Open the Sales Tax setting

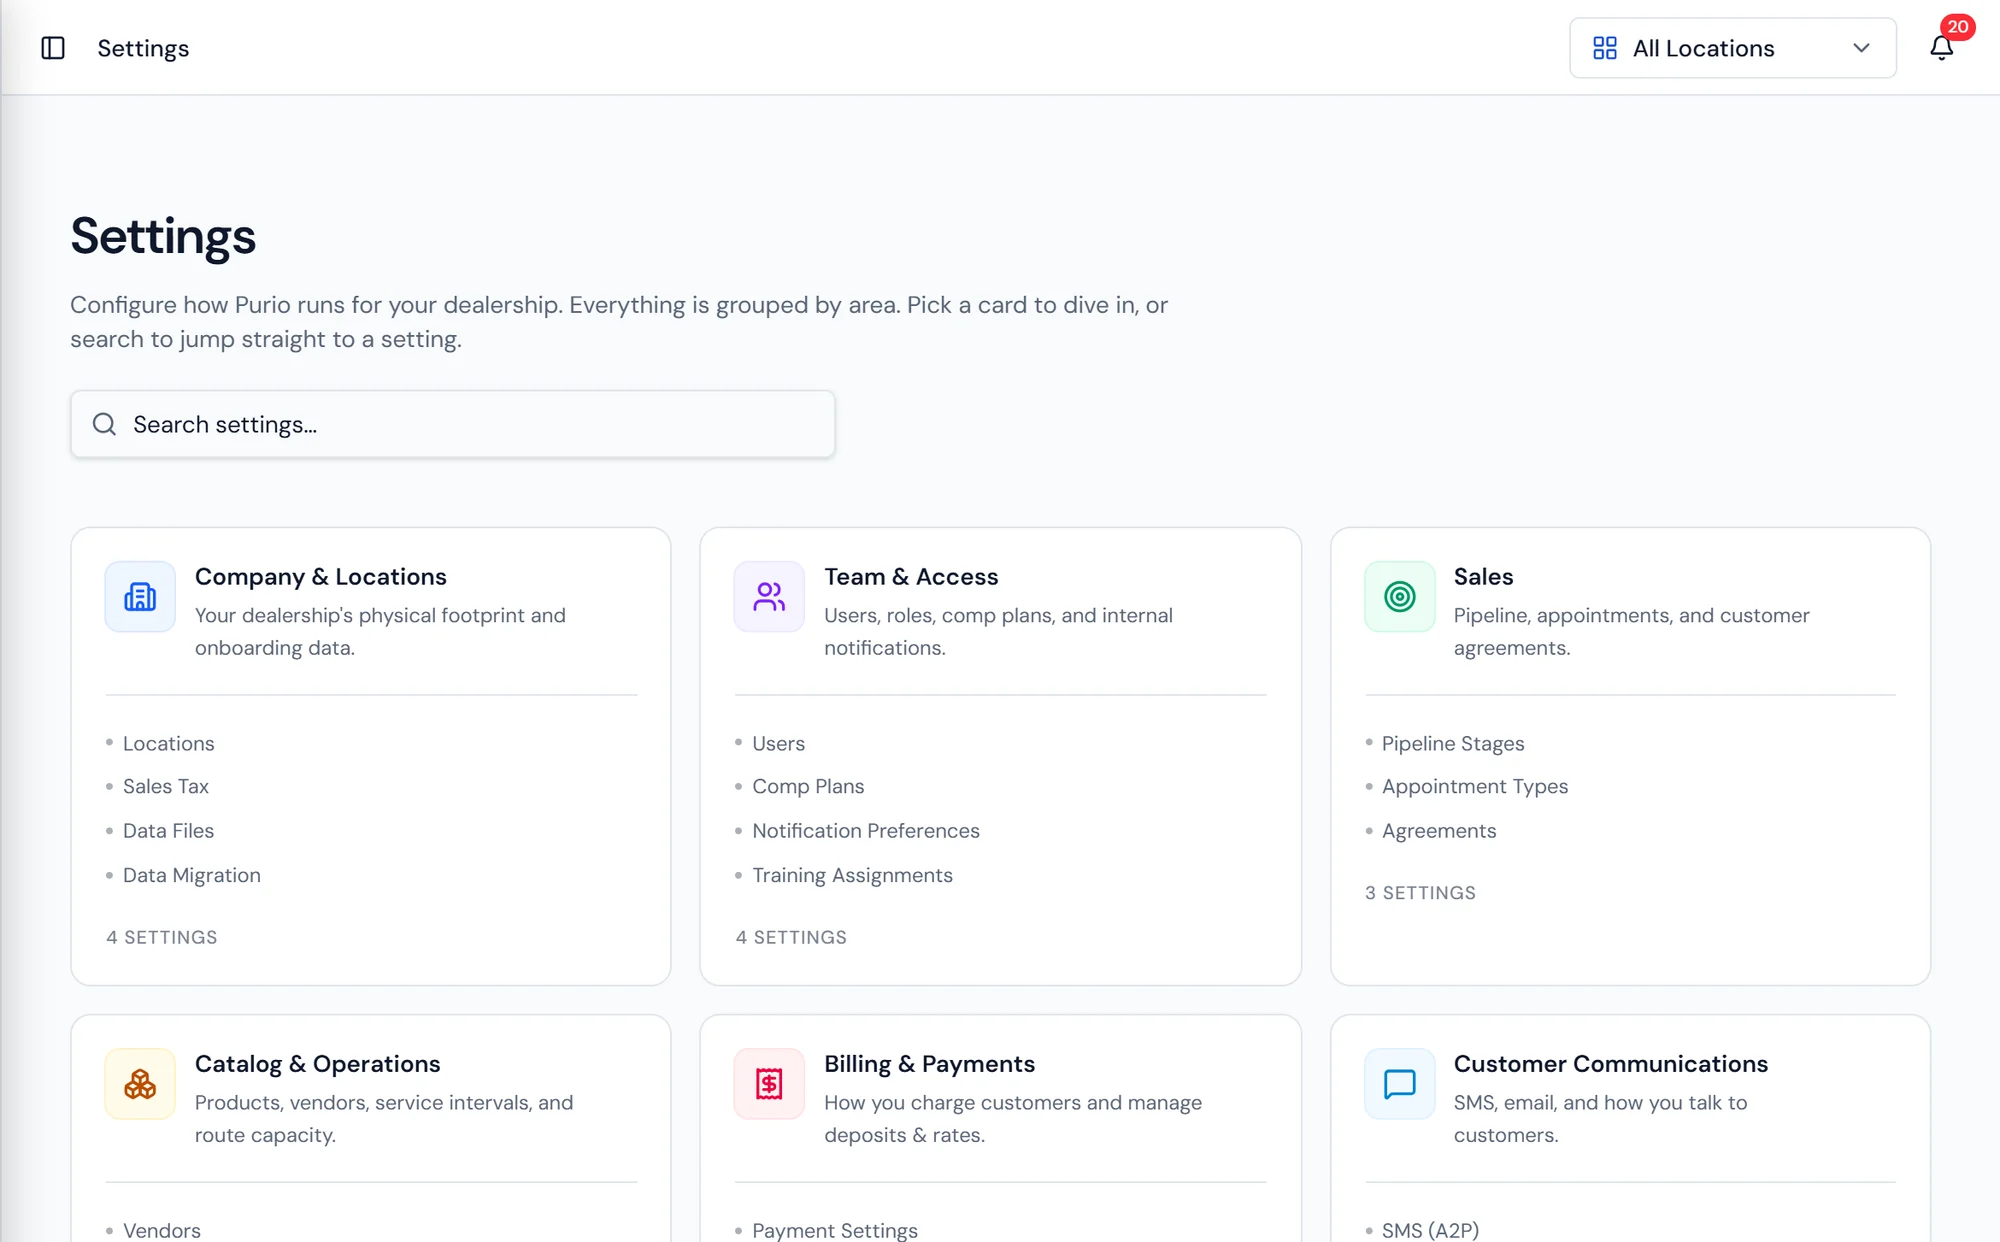coord(166,786)
